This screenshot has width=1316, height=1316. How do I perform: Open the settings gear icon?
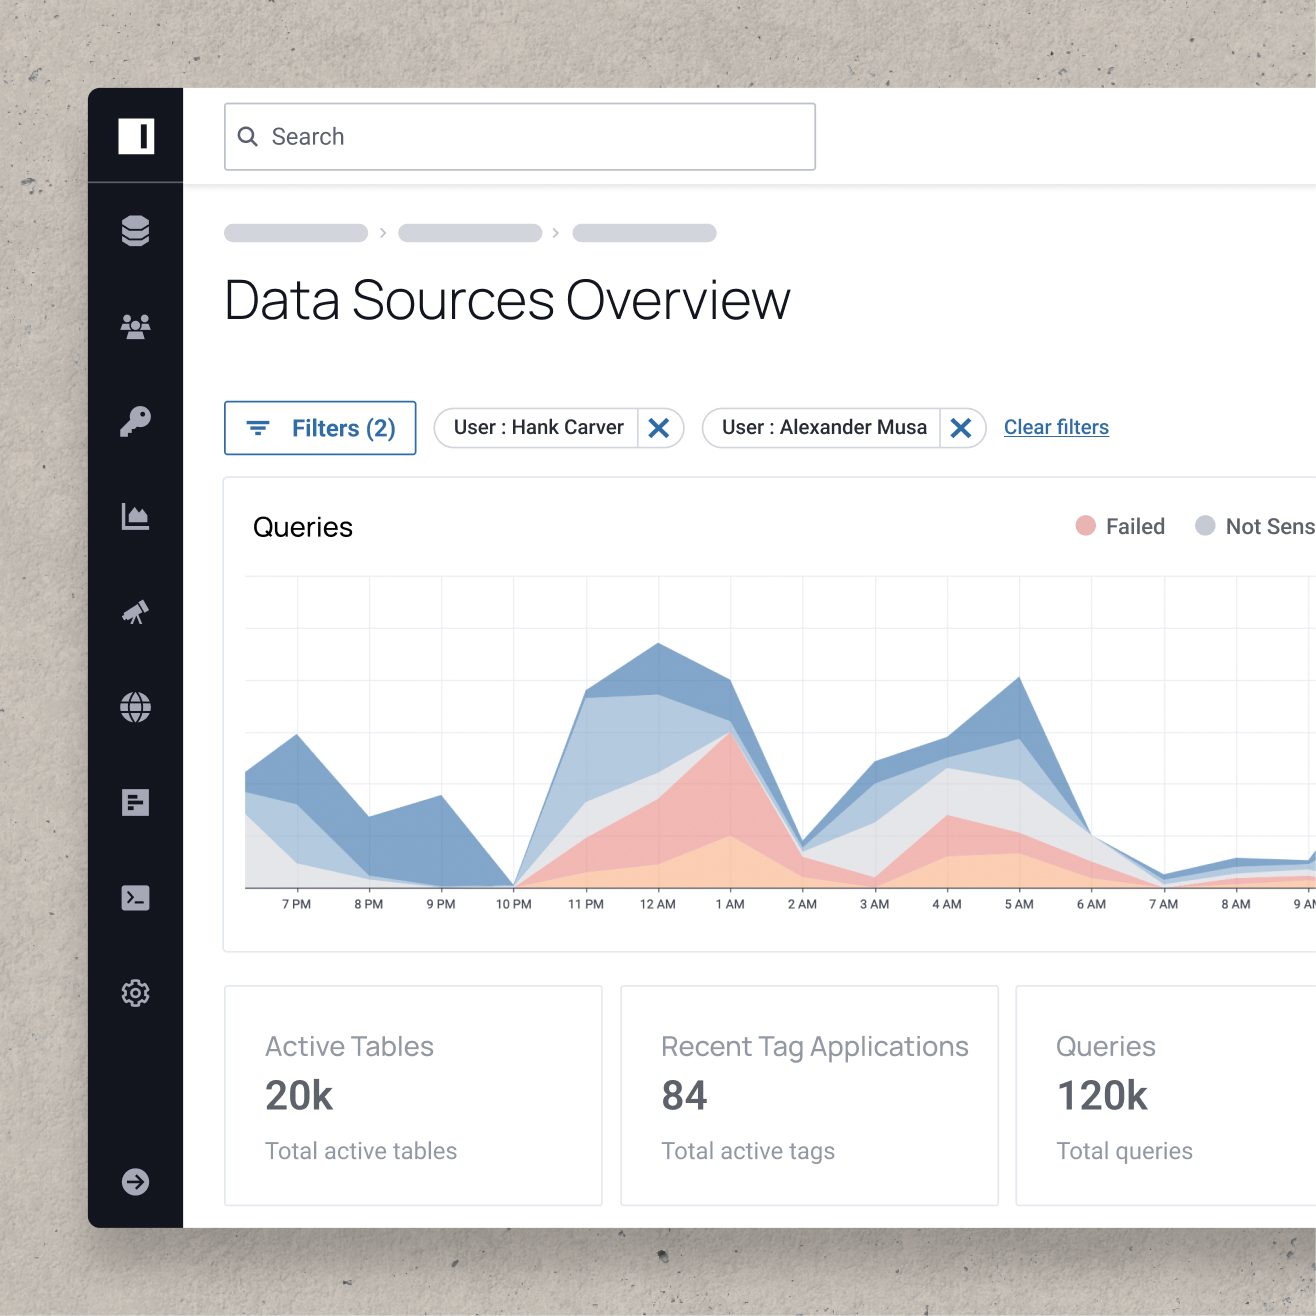tap(136, 993)
